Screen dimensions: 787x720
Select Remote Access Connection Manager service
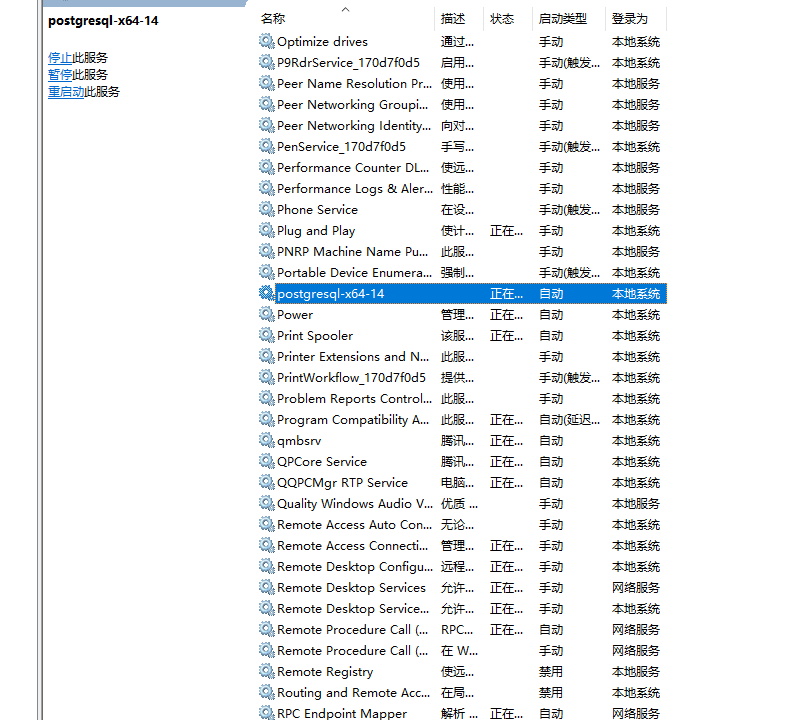pyautogui.click(x=352, y=546)
